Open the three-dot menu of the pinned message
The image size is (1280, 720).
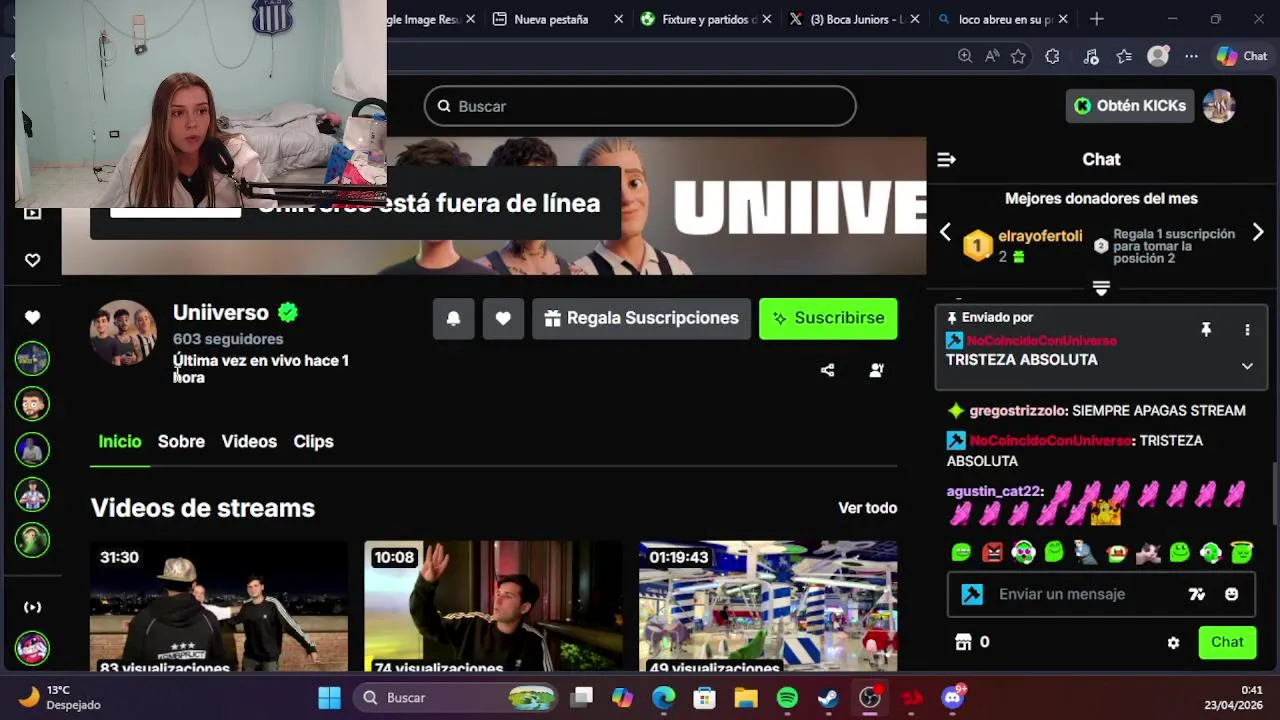pos(1247,330)
